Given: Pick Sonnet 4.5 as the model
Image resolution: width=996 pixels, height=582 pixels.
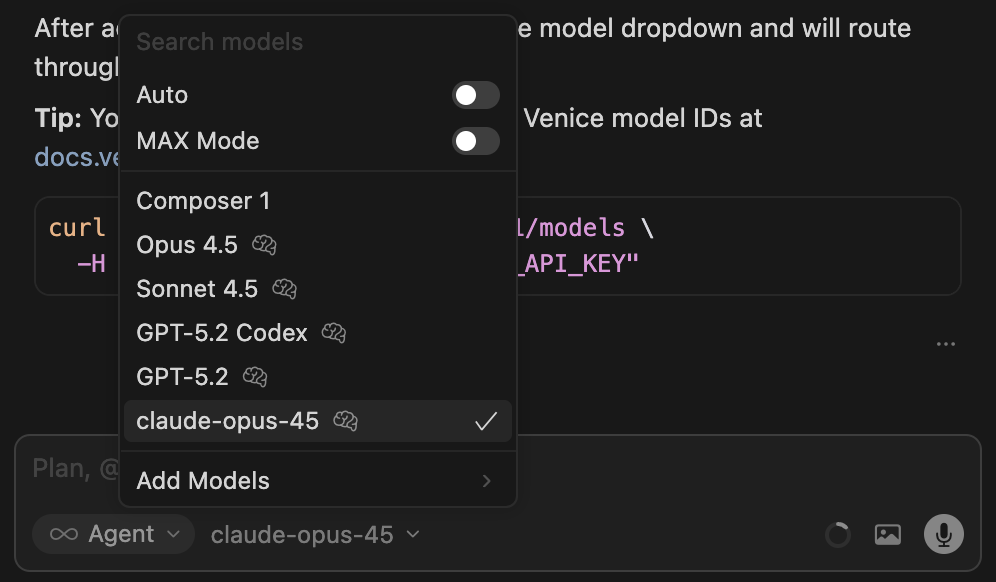Looking at the screenshot, I should [x=197, y=289].
